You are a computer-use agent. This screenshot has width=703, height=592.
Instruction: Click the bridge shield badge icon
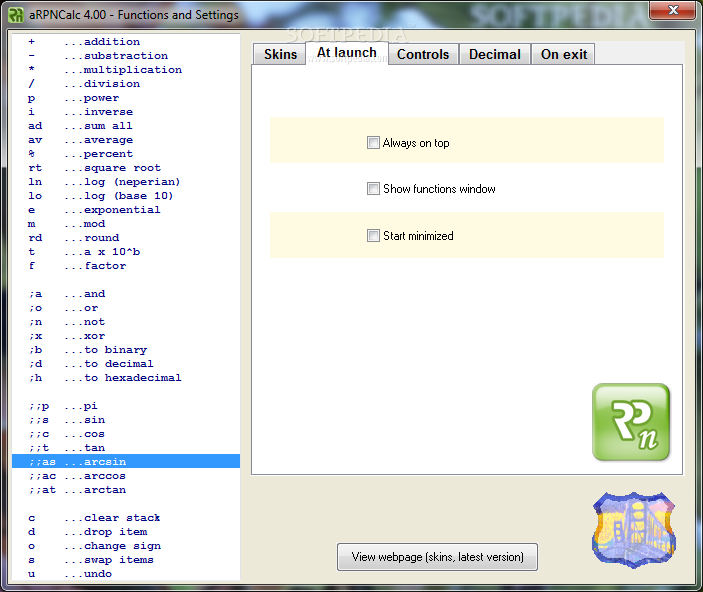[634, 530]
